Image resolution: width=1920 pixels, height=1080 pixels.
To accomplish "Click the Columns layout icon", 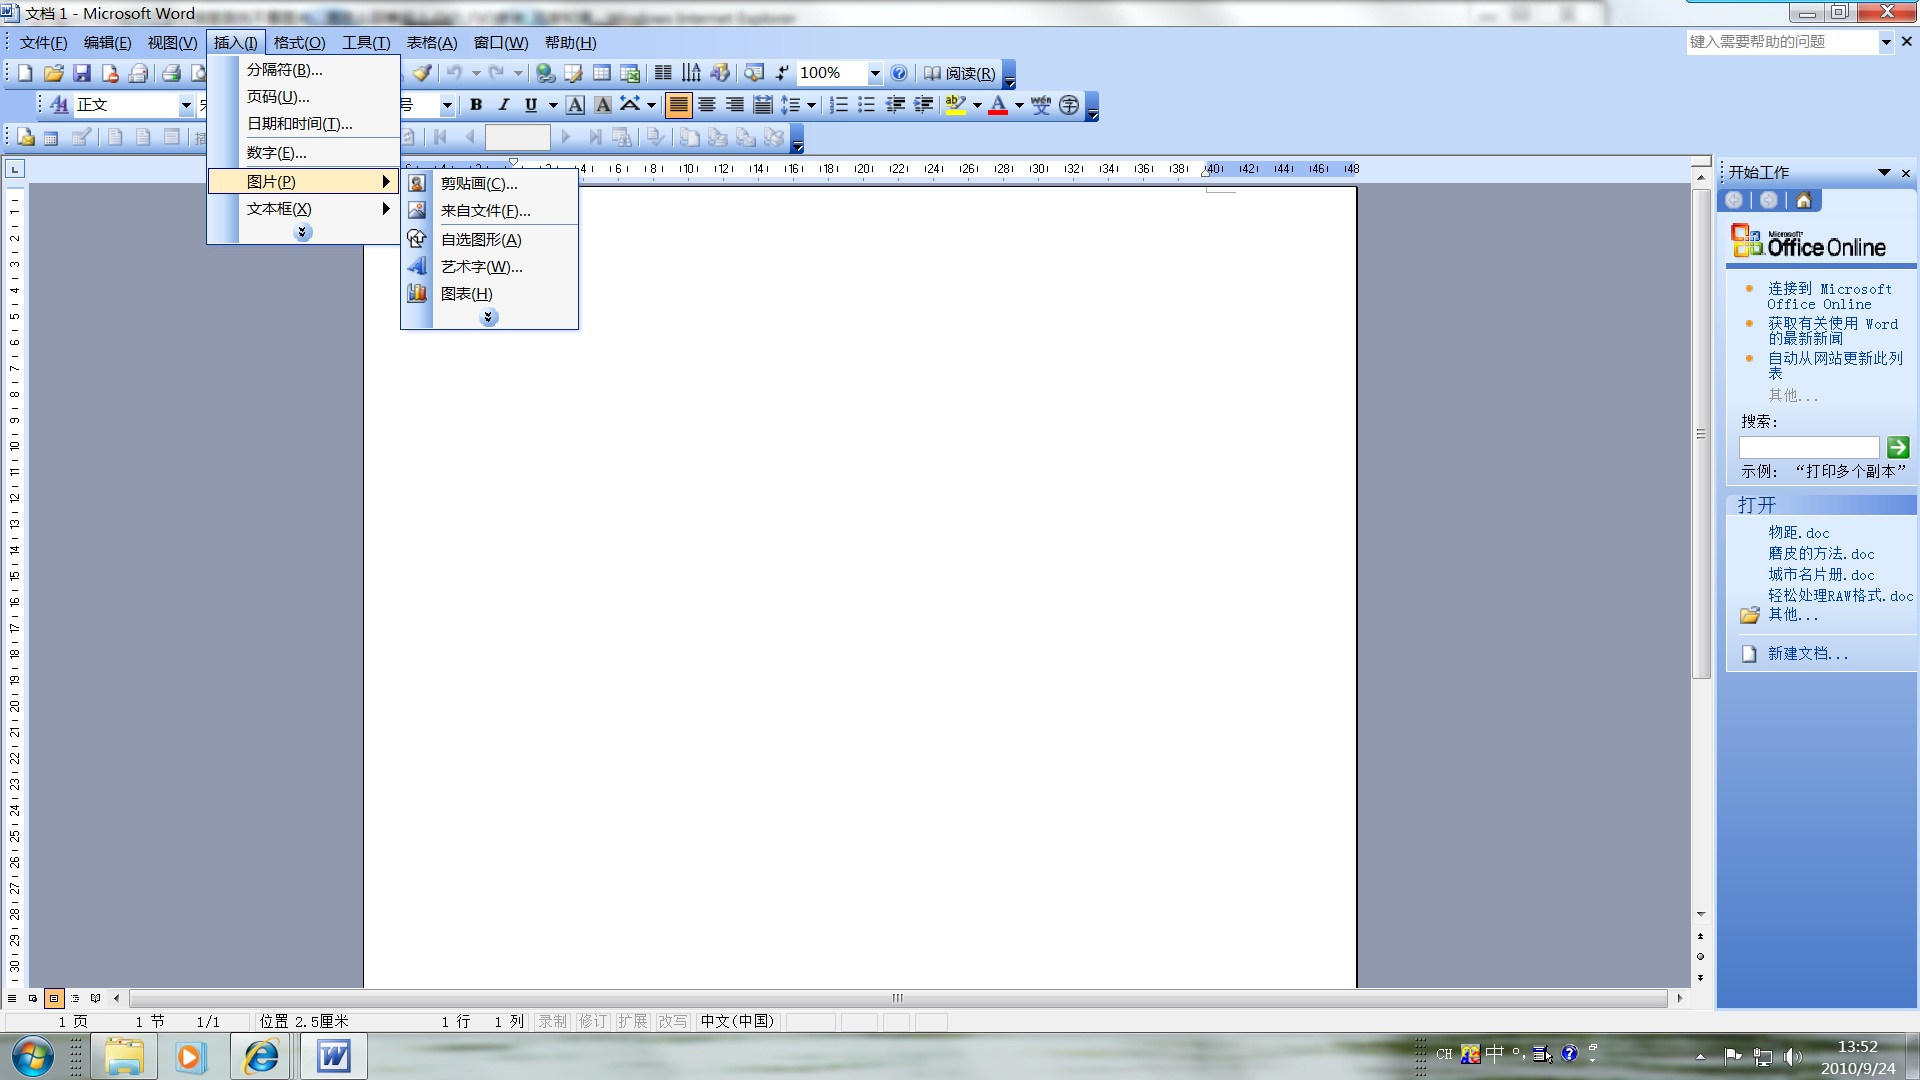I will click(663, 73).
